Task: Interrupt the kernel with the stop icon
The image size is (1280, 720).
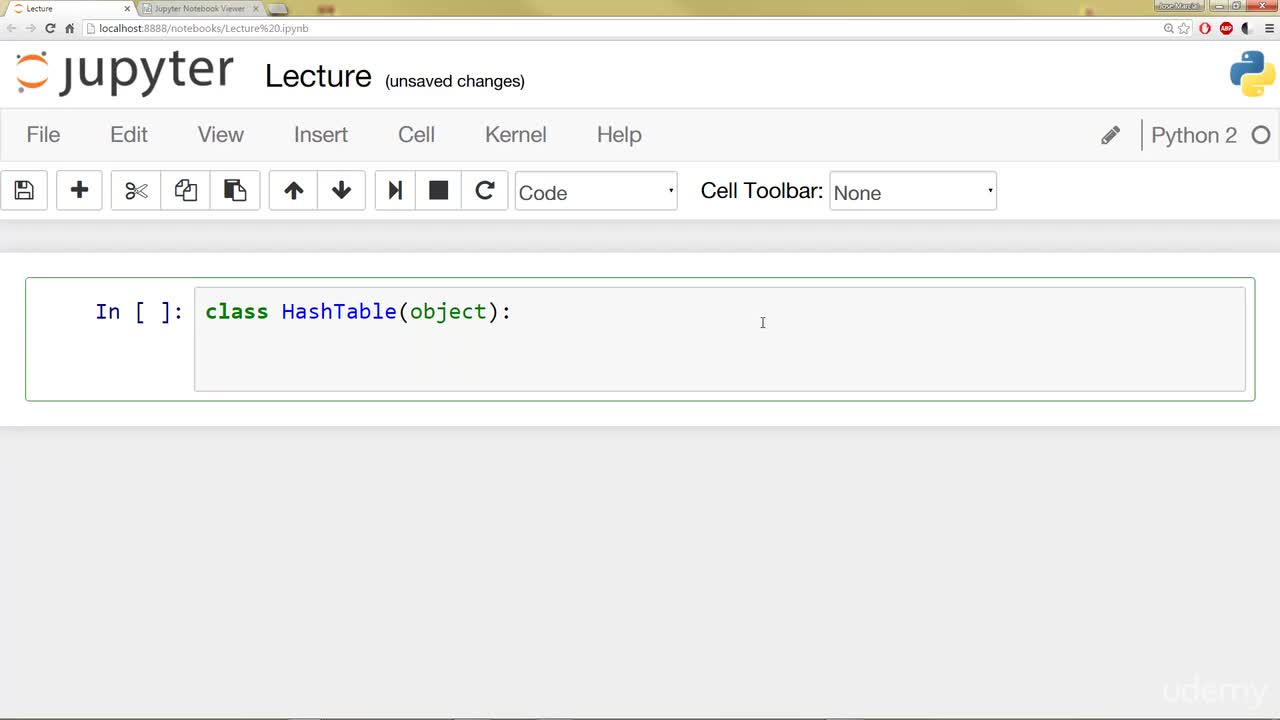Action: click(438, 190)
